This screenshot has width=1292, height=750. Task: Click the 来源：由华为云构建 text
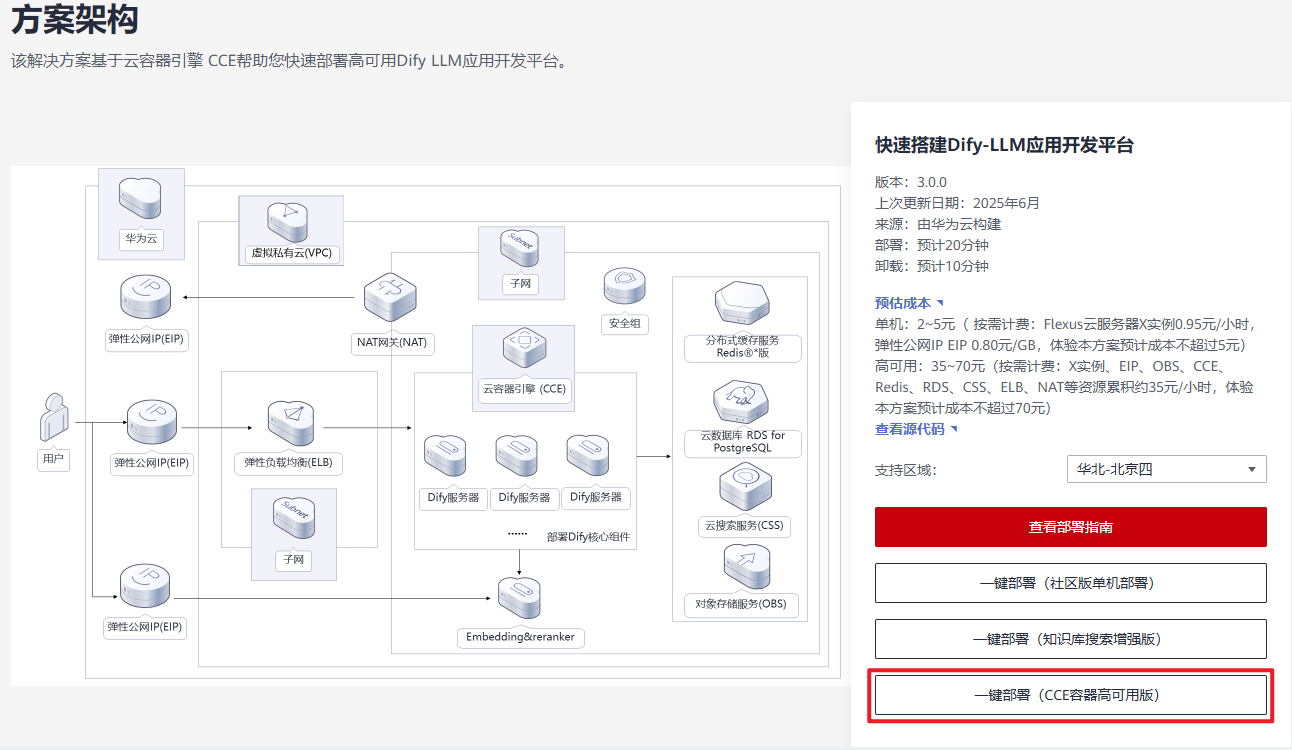click(x=938, y=224)
